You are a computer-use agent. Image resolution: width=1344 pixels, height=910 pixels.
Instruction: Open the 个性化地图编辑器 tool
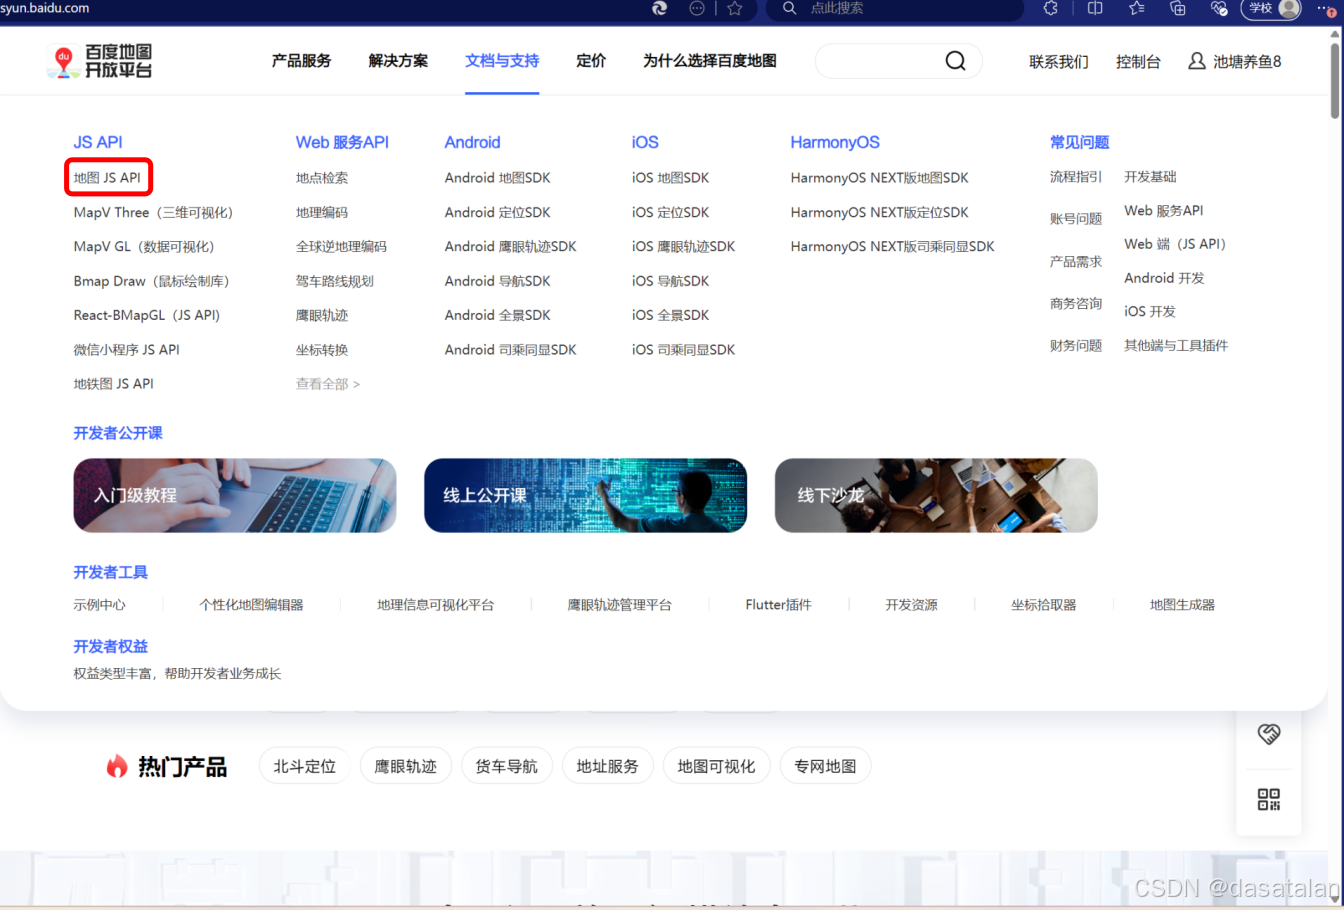[x=251, y=605]
